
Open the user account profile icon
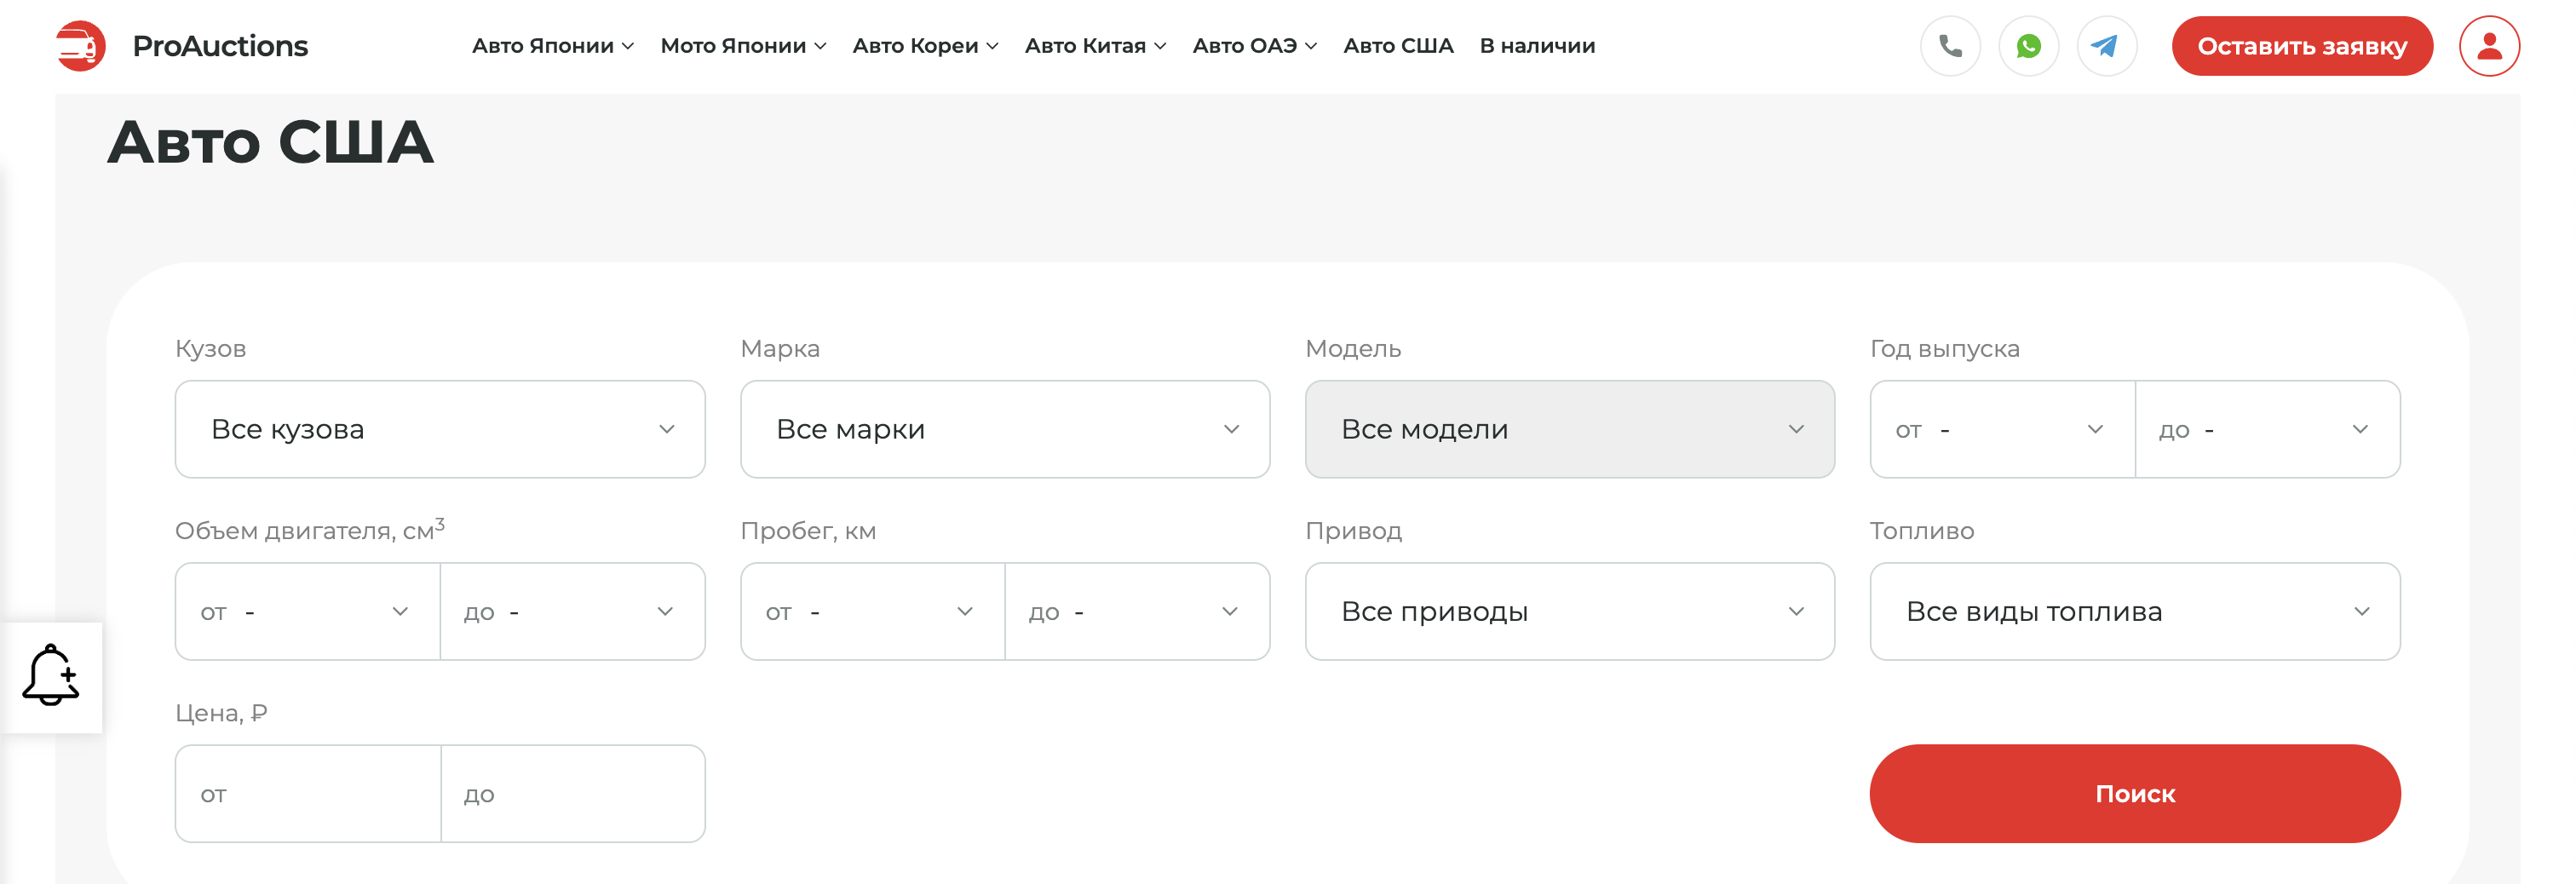coord(2489,46)
